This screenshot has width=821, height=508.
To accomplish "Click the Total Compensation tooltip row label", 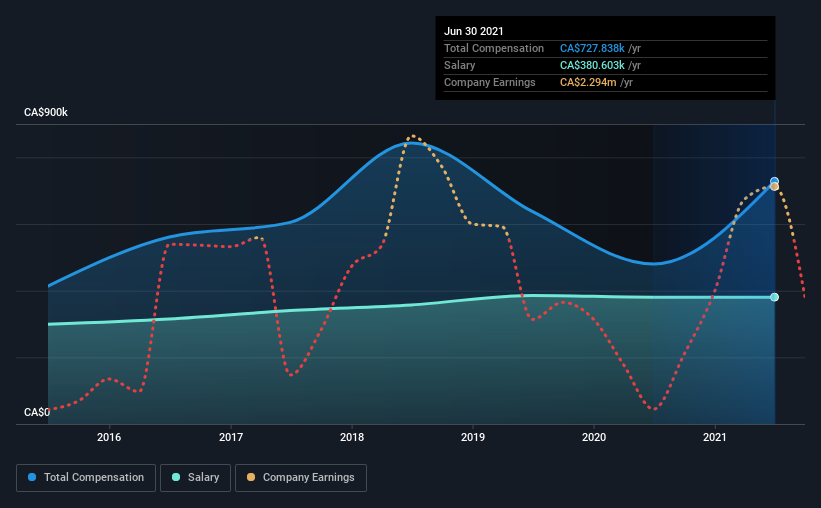I will click(x=494, y=48).
